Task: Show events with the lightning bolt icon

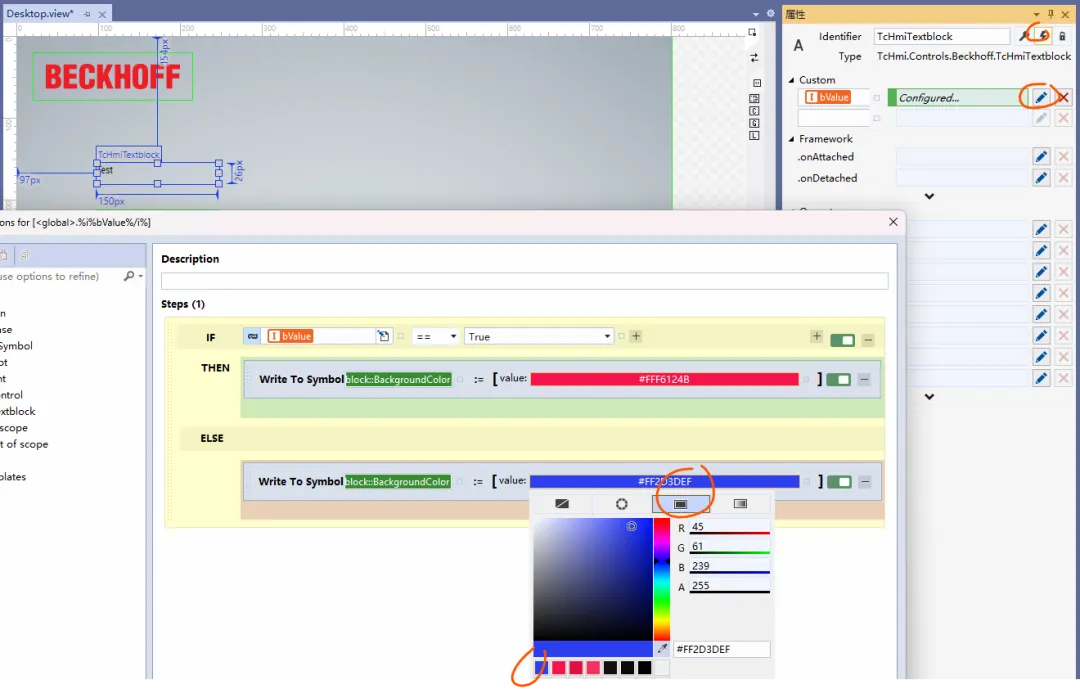Action: coord(1043,36)
